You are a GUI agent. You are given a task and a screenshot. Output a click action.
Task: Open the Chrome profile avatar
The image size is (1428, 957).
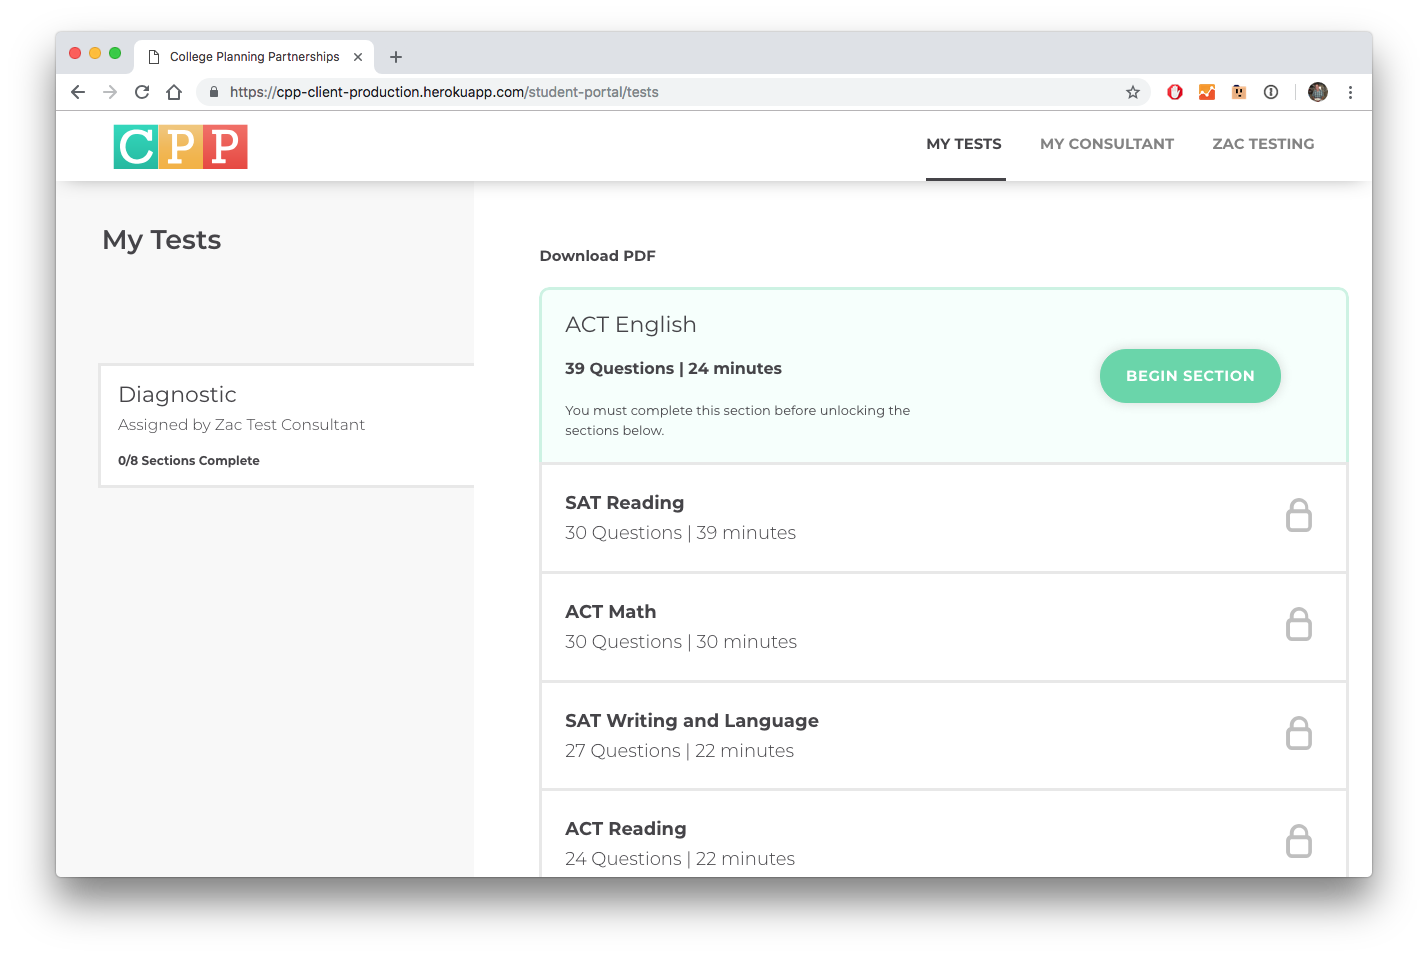coord(1318,92)
